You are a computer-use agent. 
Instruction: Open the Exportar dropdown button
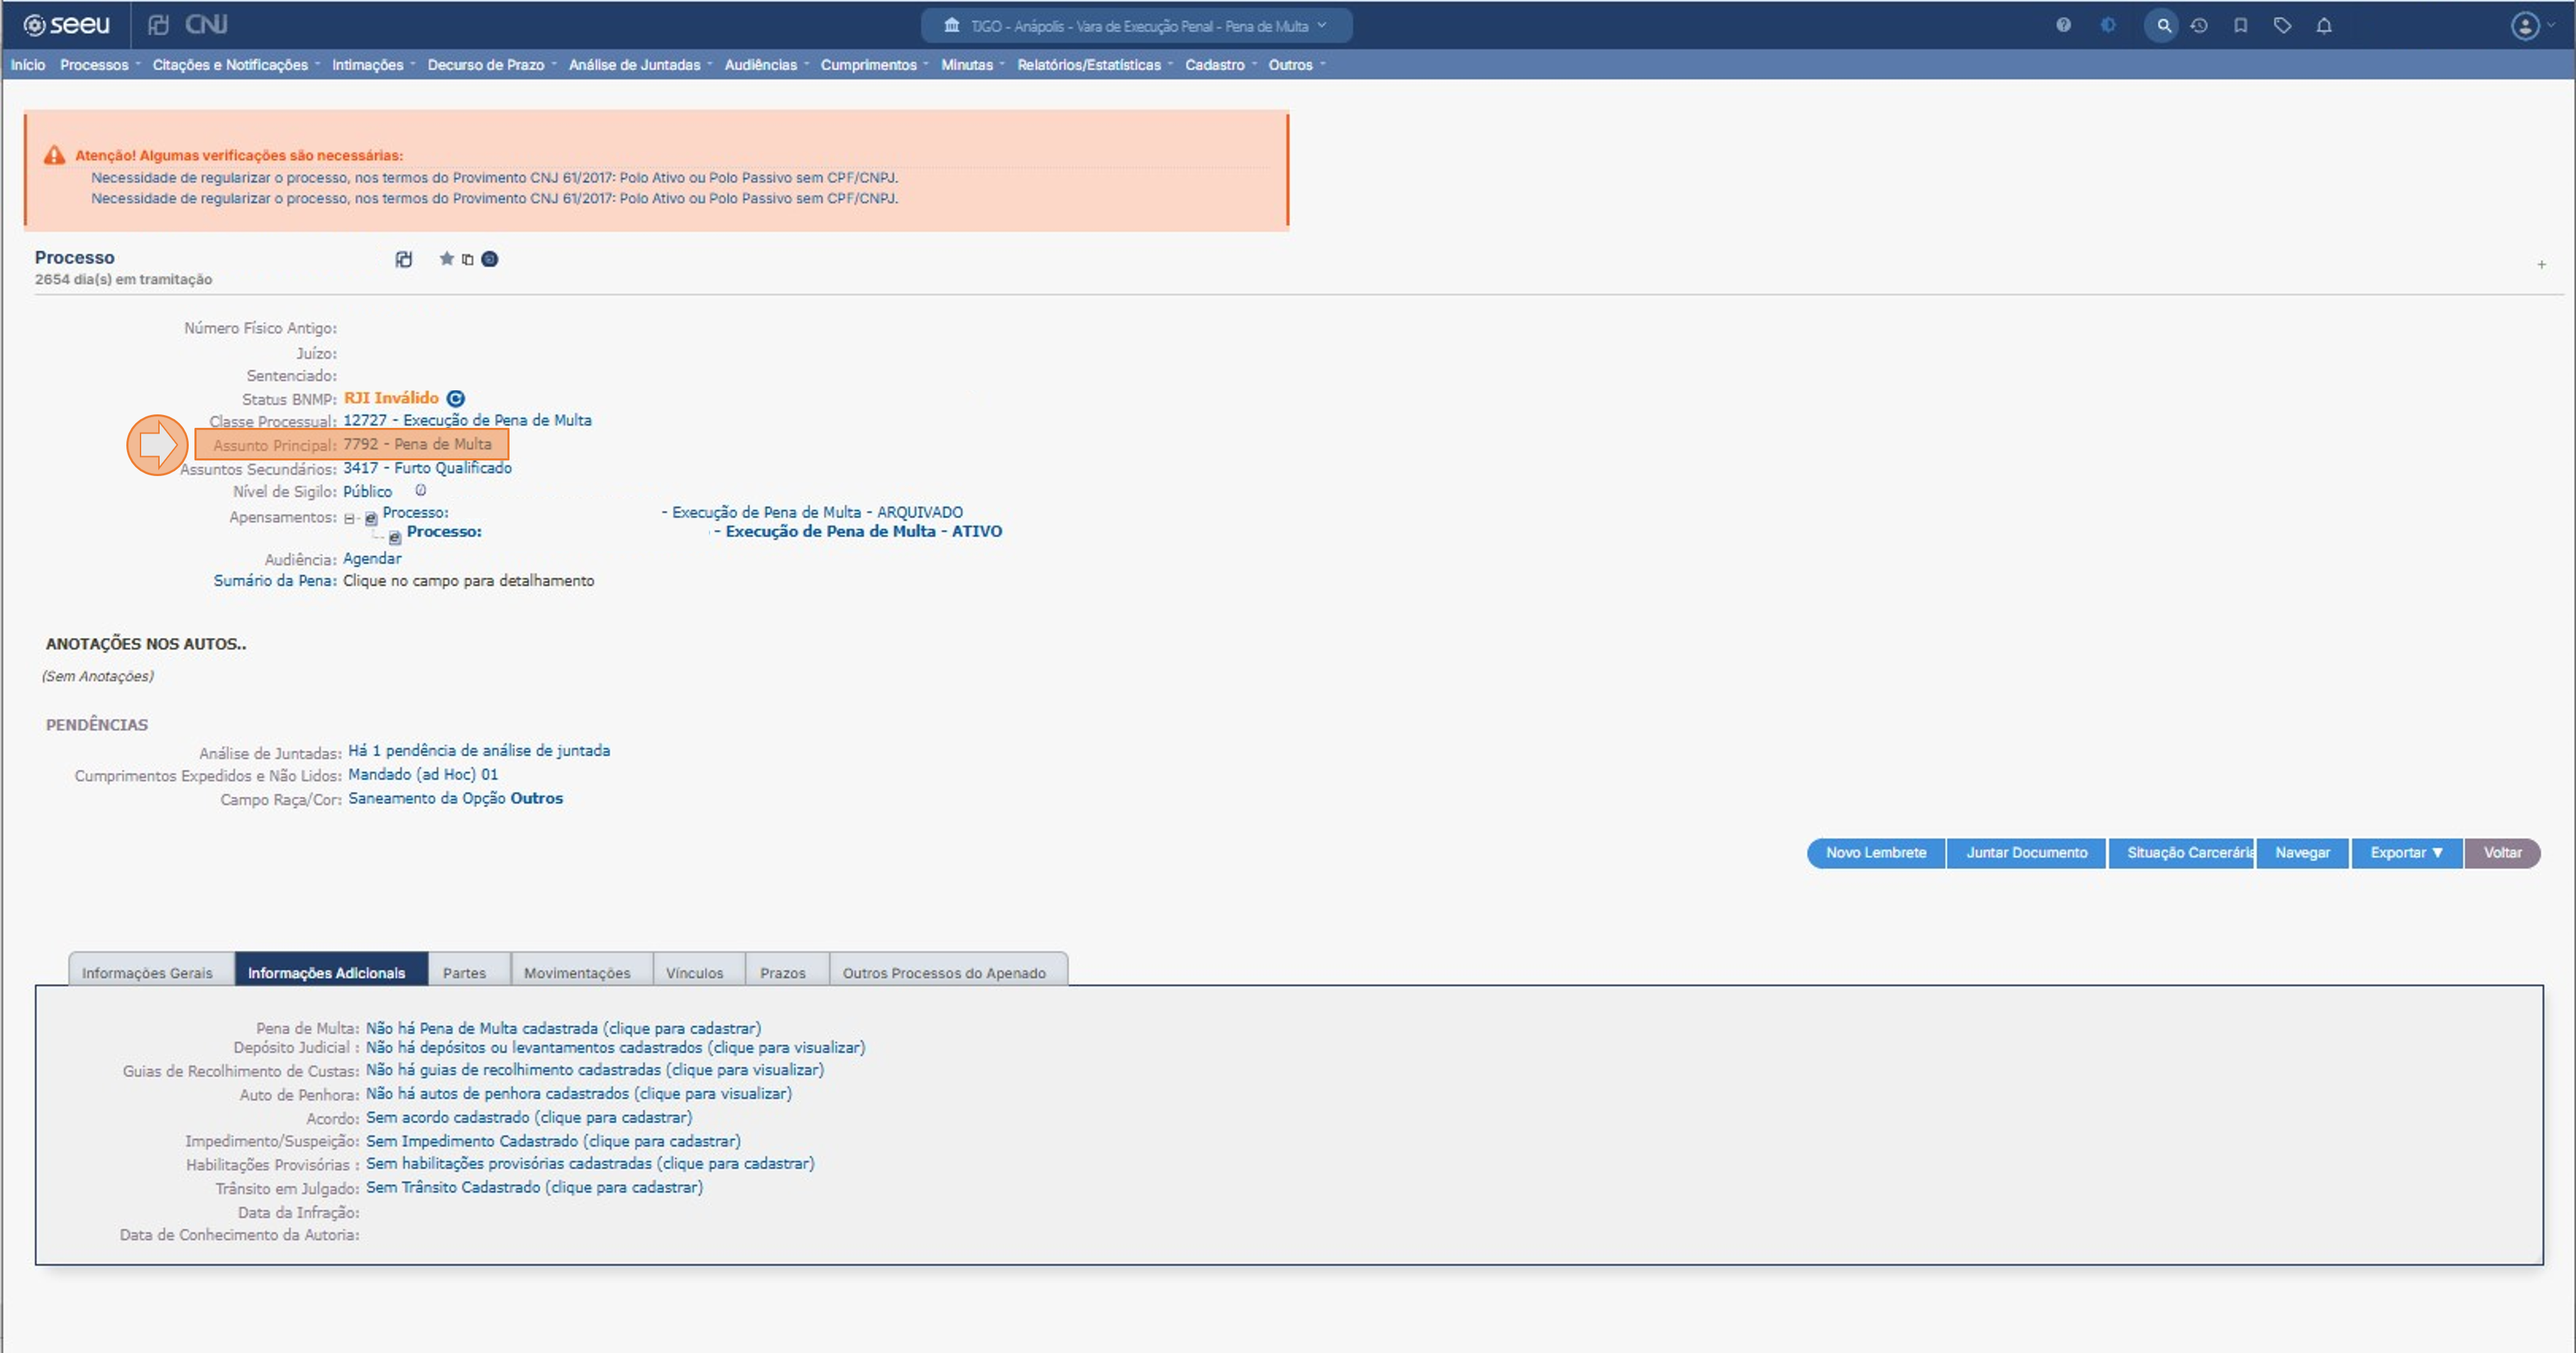click(x=2406, y=853)
